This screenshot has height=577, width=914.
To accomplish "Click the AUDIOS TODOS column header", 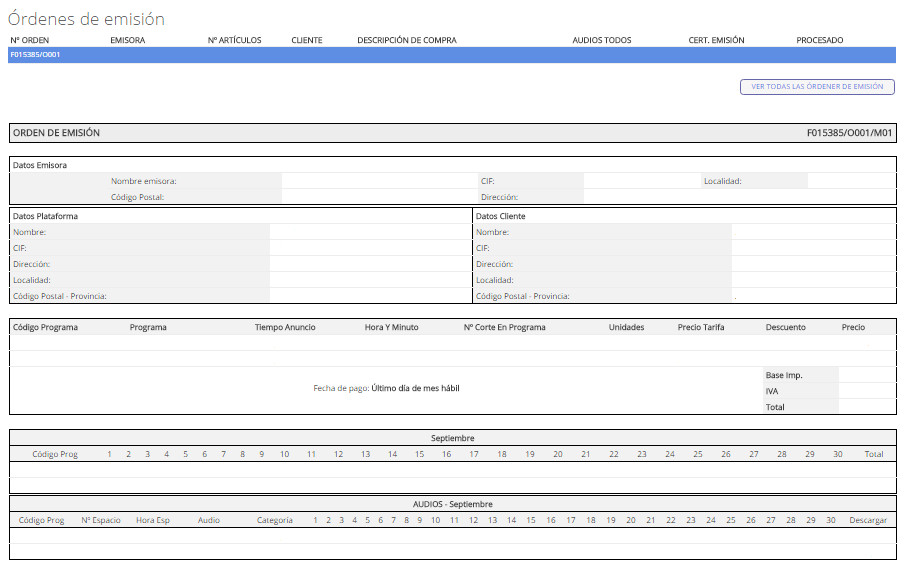I will (x=602, y=40).
